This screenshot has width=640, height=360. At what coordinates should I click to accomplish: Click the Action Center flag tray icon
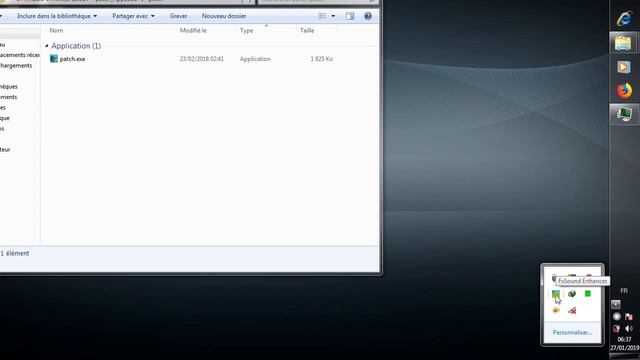click(x=629, y=316)
